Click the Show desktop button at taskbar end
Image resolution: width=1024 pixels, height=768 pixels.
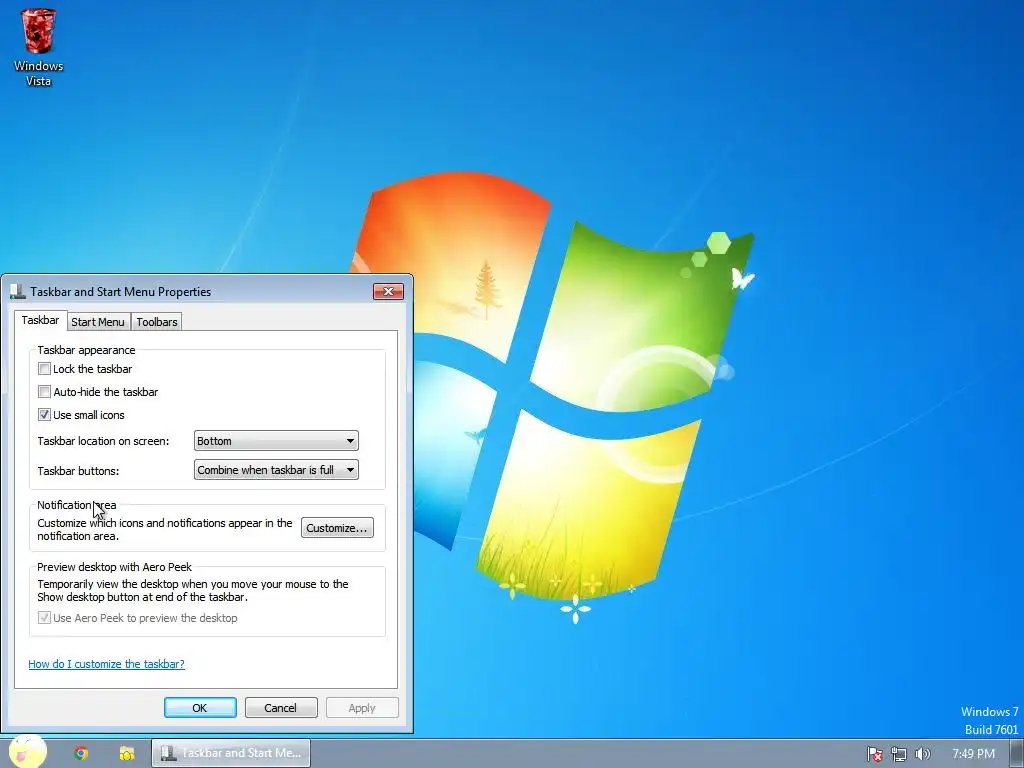pyautogui.click(x=1017, y=754)
